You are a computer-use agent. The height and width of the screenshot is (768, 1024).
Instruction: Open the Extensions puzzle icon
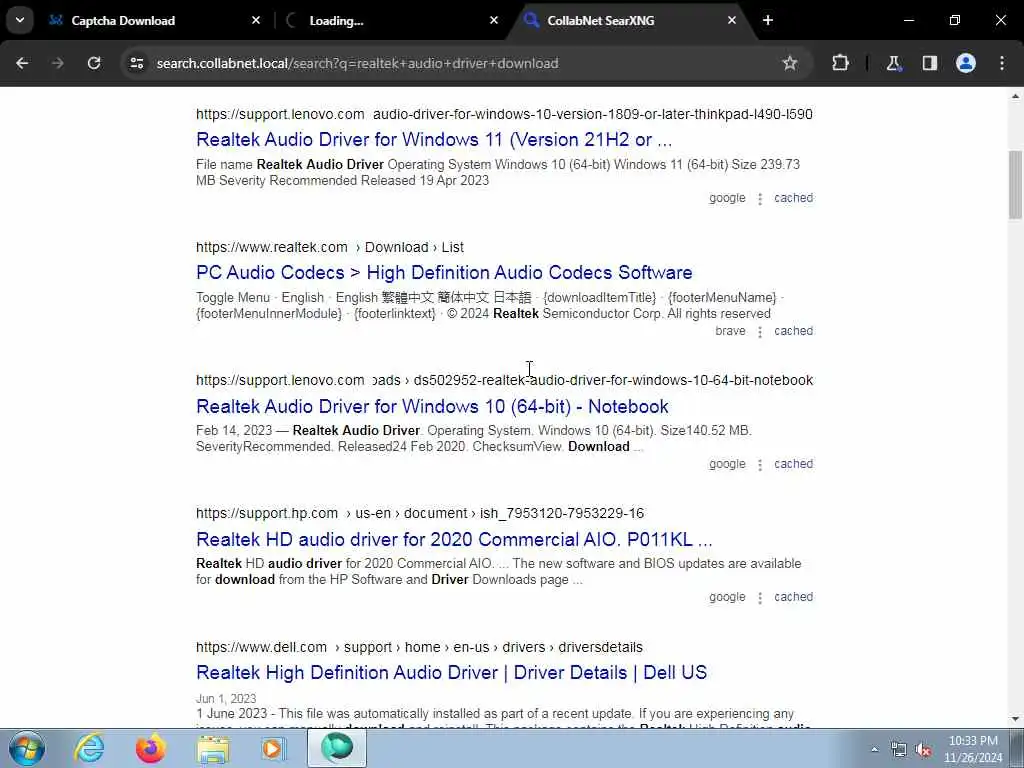[840, 63]
